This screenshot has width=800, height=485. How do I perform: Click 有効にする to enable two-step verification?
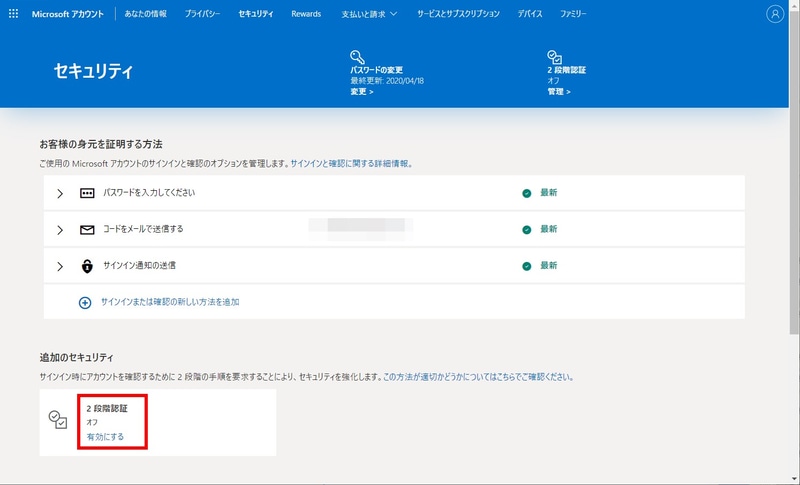click(x=105, y=437)
